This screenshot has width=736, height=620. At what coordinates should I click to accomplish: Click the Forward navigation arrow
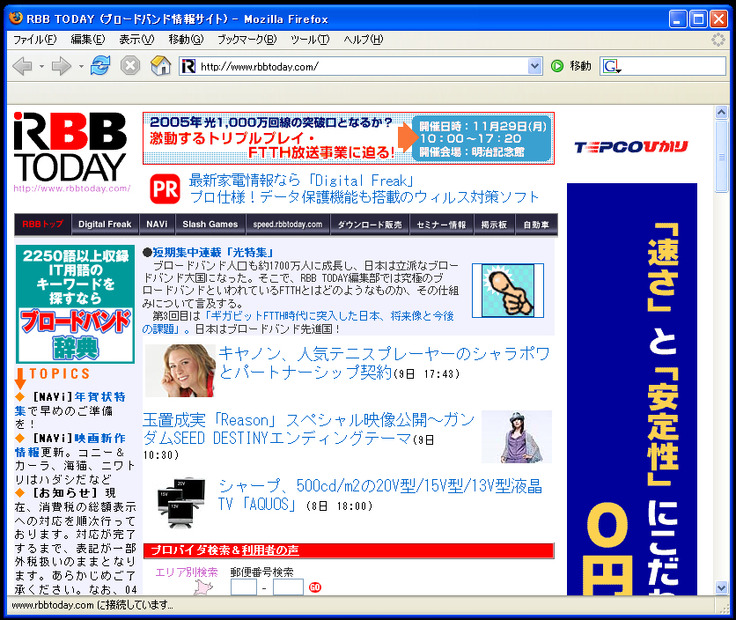pyautogui.click(x=61, y=66)
